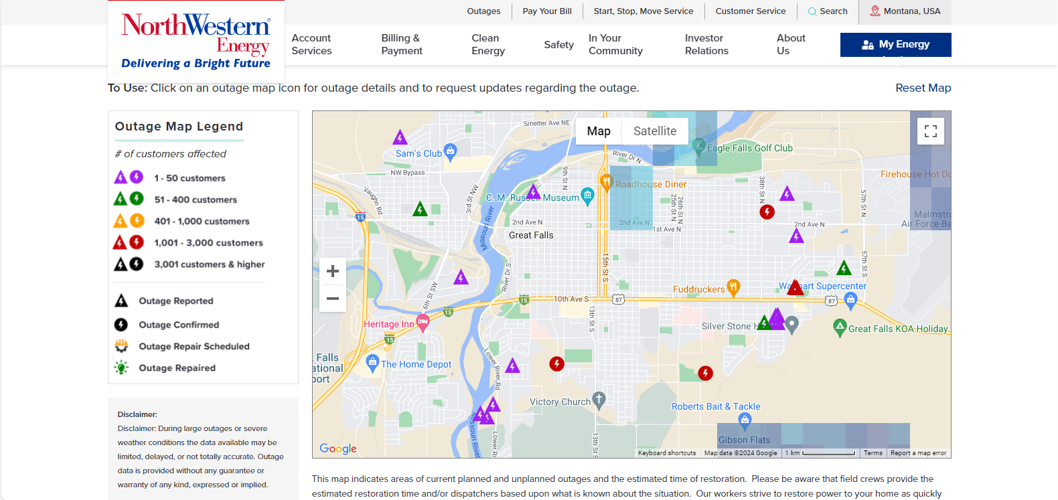
Task: Open Clean Energy menu
Action: click(x=488, y=45)
